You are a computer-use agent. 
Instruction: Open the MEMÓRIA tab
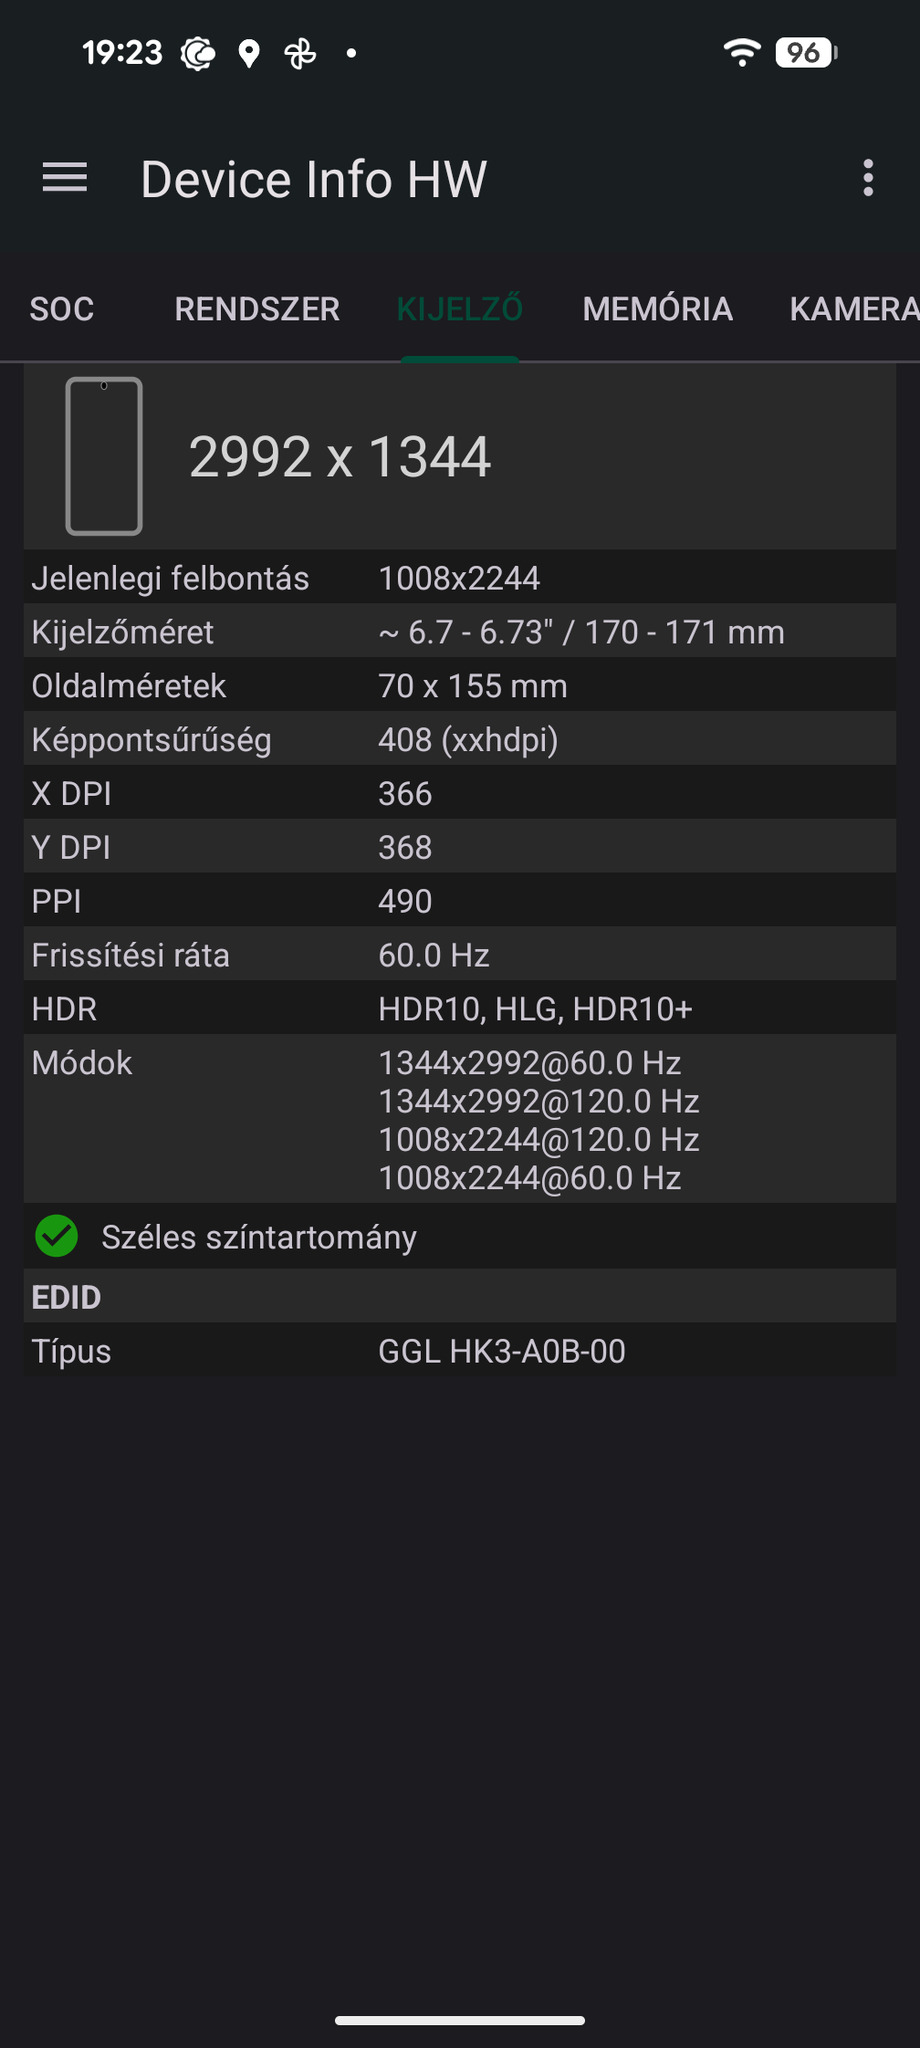[x=657, y=309]
